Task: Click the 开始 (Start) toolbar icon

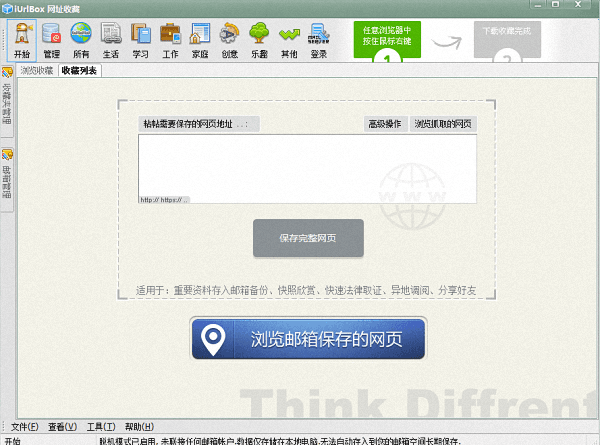Action: click(22, 40)
